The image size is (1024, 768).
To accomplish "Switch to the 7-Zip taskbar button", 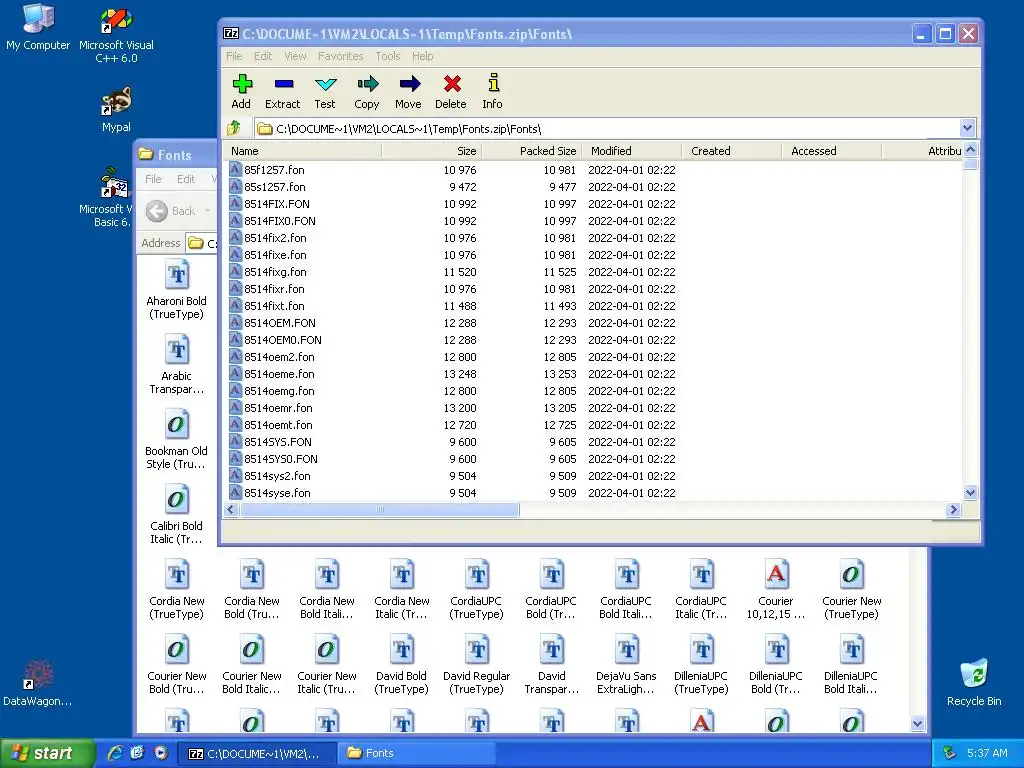I will (x=258, y=753).
